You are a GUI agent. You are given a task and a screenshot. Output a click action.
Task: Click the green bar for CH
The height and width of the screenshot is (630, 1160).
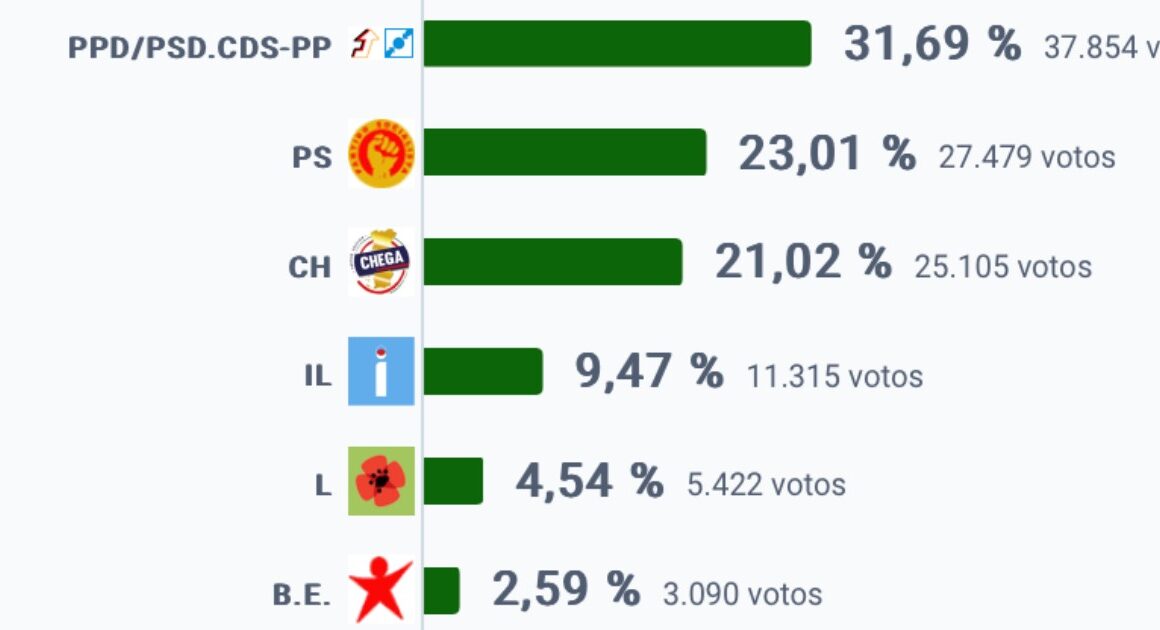tap(553, 262)
